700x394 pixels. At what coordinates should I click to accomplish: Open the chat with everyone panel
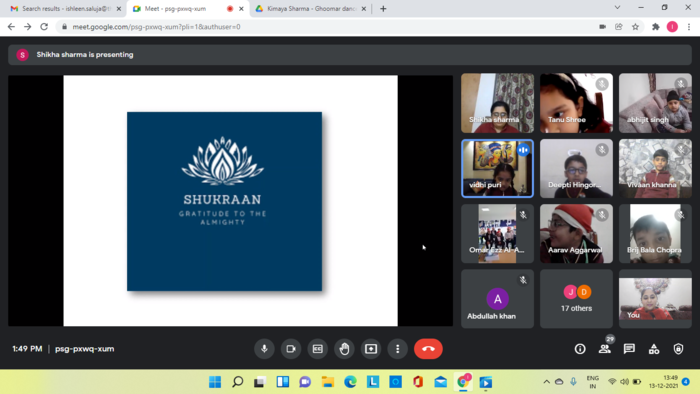(x=629, y=349)
